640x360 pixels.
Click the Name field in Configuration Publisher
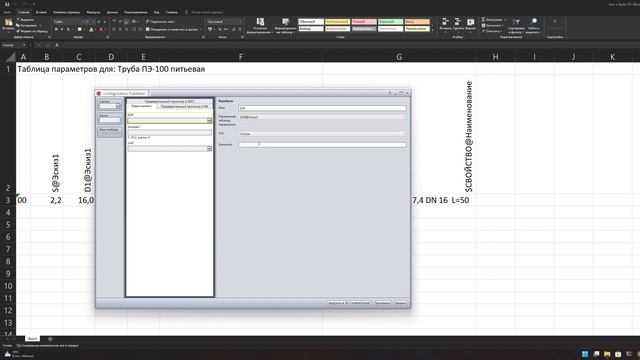[322, 108]
